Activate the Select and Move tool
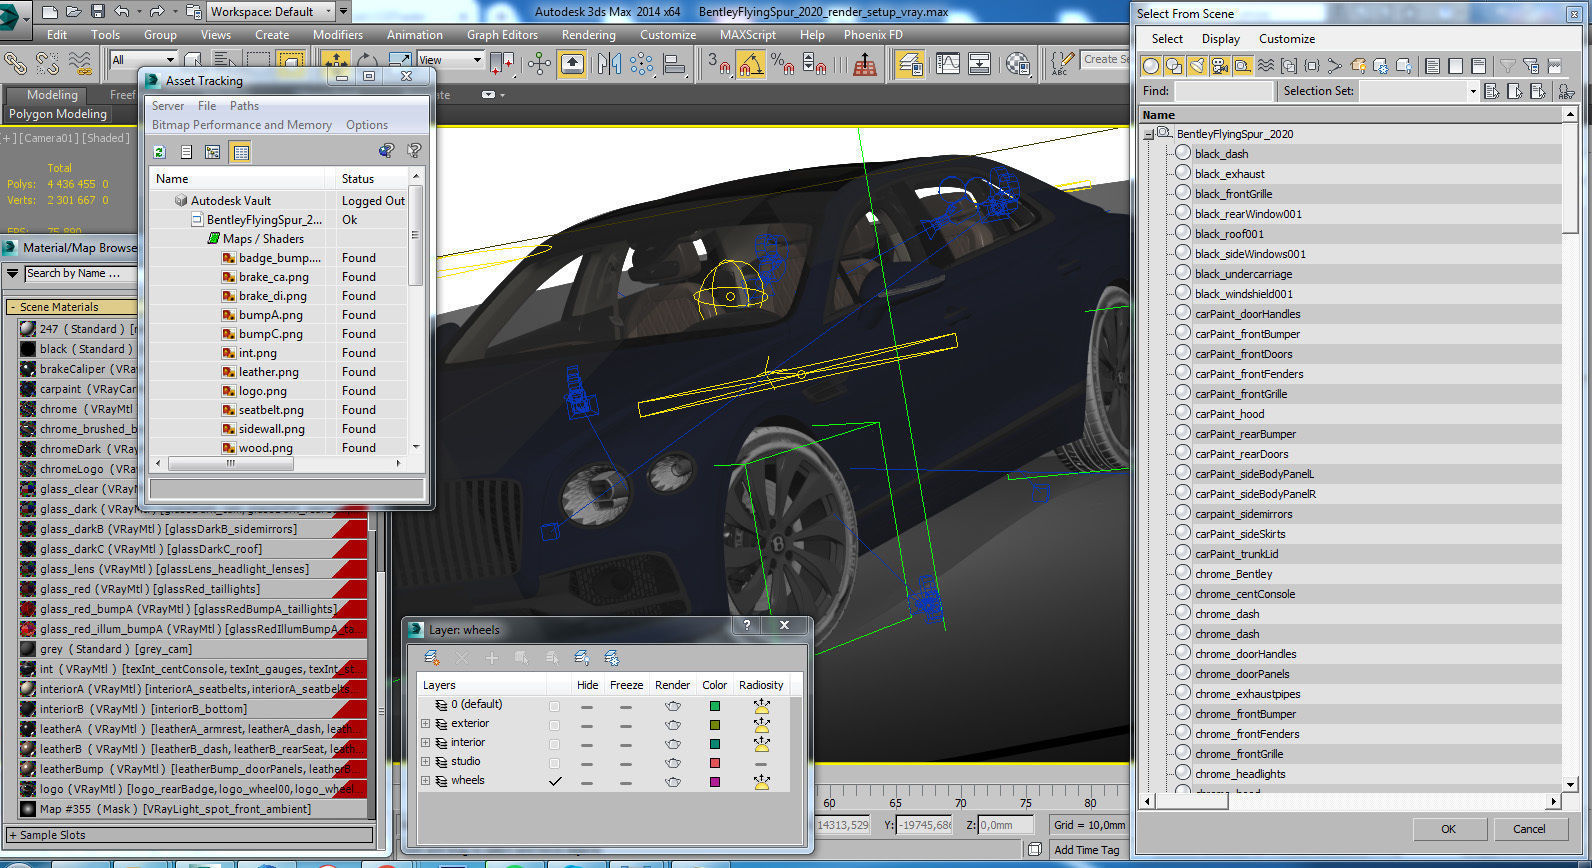This screenshot has width=1592, height=868. point(336,63)
